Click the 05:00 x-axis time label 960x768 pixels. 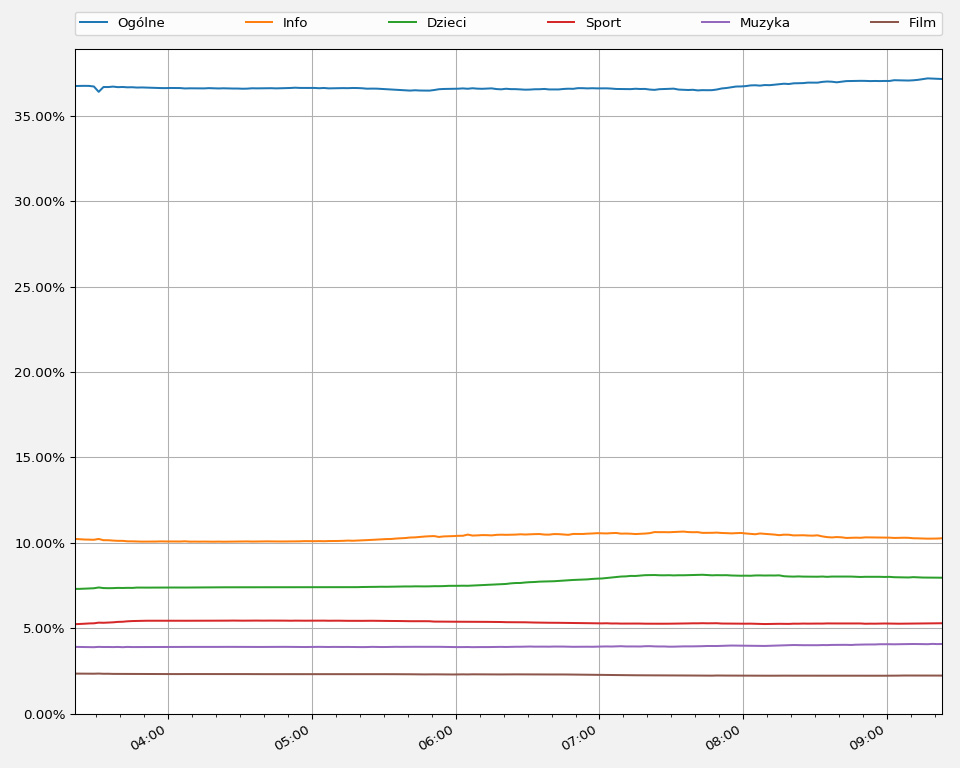(291, 738)
